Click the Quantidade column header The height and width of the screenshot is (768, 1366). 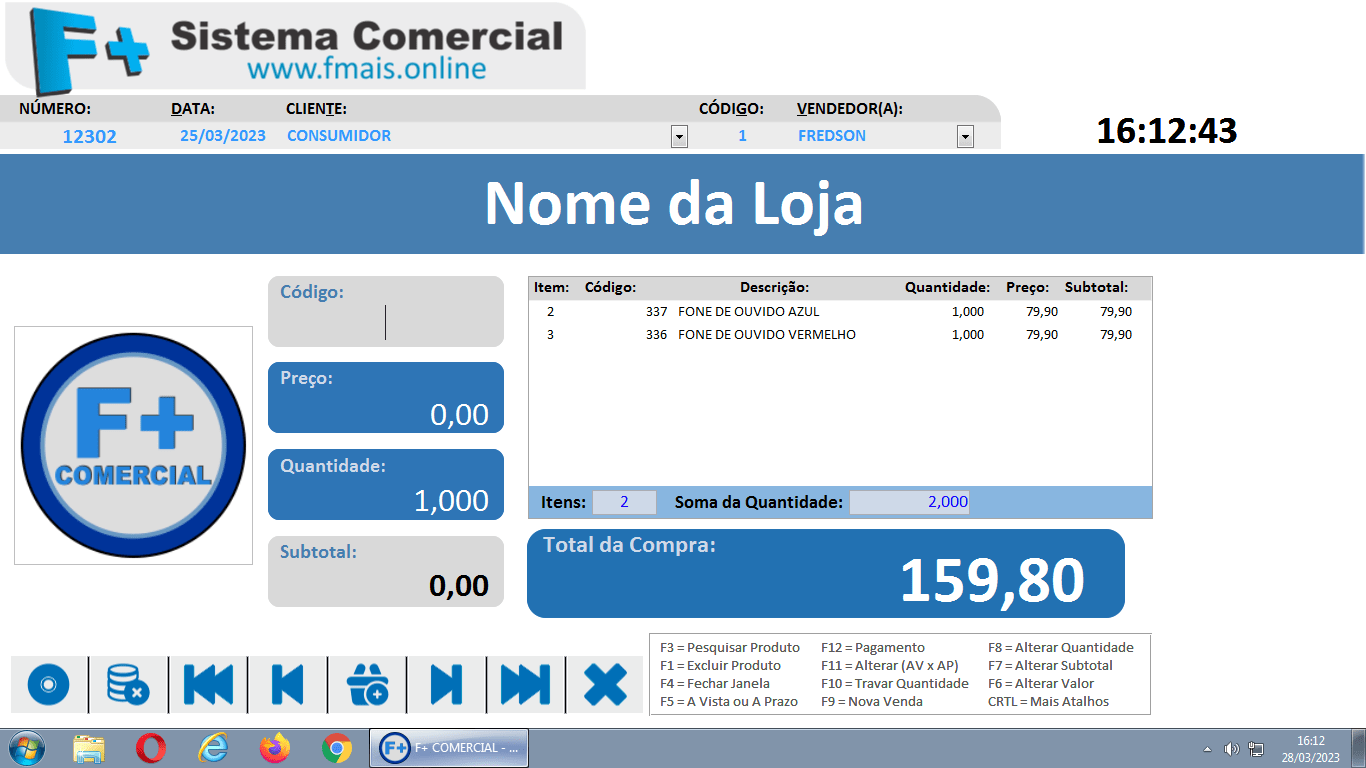[x=947, y=287]
